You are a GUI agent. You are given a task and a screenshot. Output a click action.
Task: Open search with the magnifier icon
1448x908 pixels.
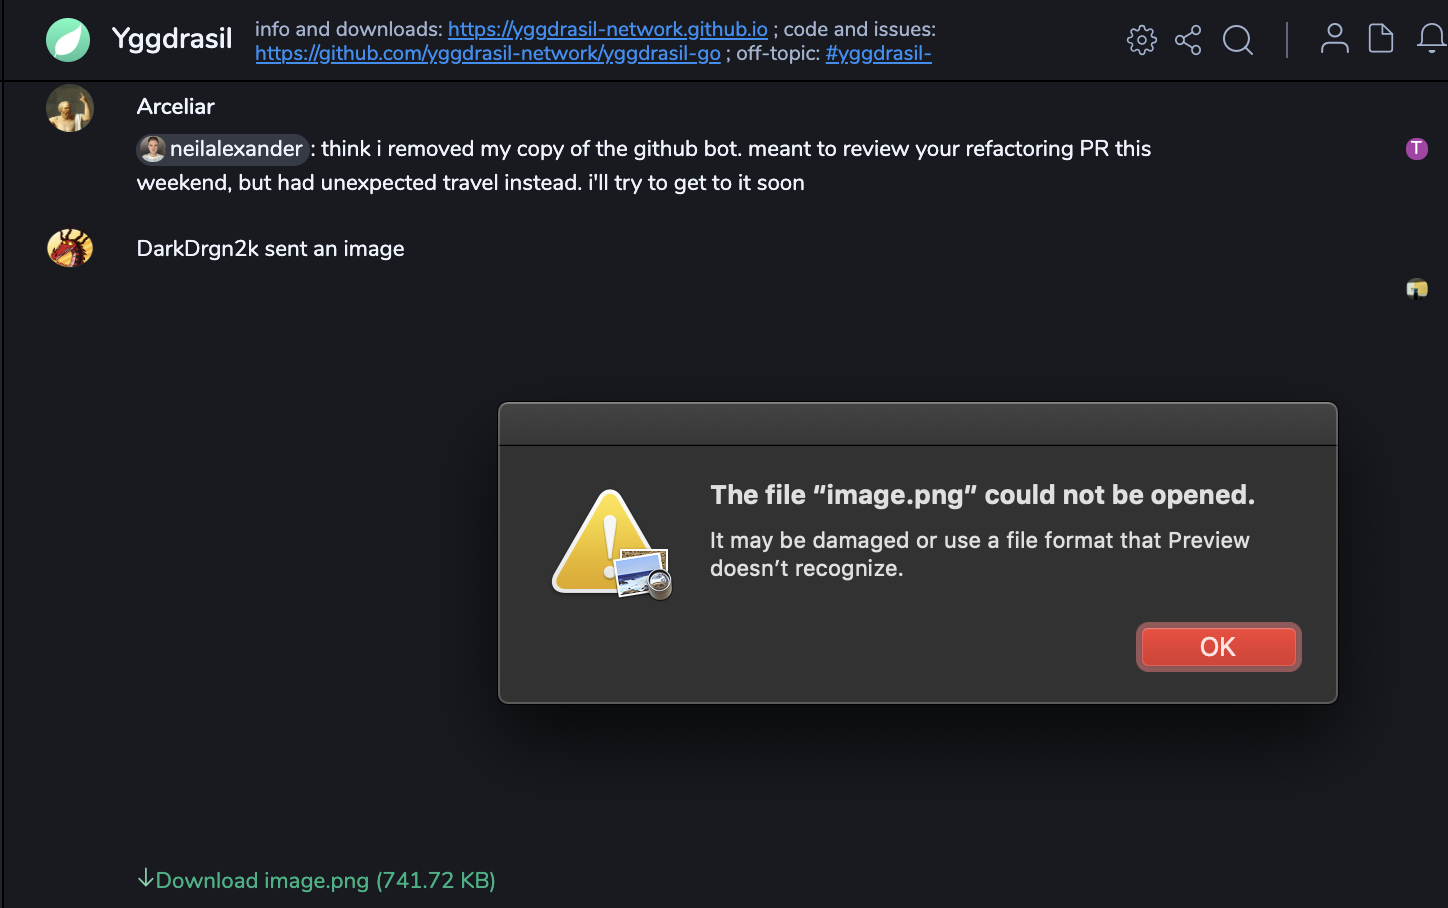click(x=1237, y=41)
